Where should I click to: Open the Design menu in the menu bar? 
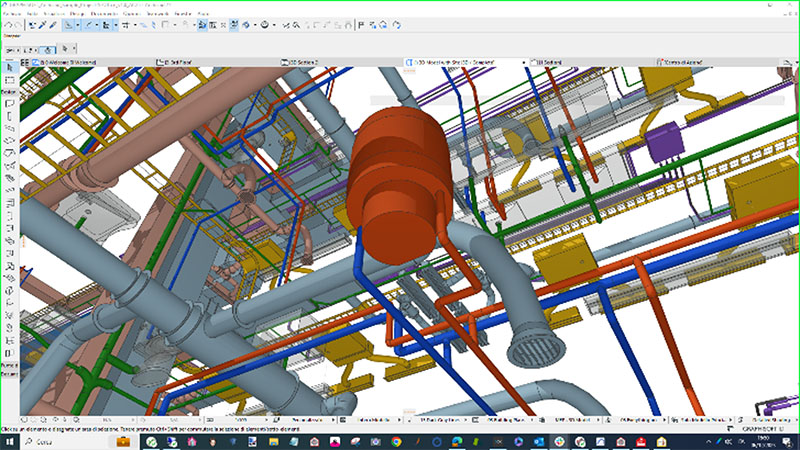[x=74, y=15]
